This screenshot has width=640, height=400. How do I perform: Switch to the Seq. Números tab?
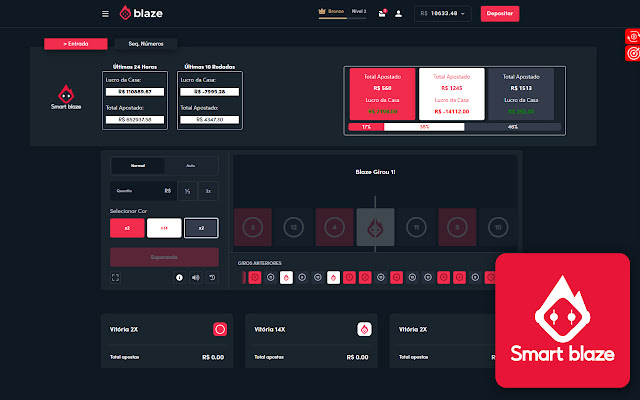click(146, 44)
